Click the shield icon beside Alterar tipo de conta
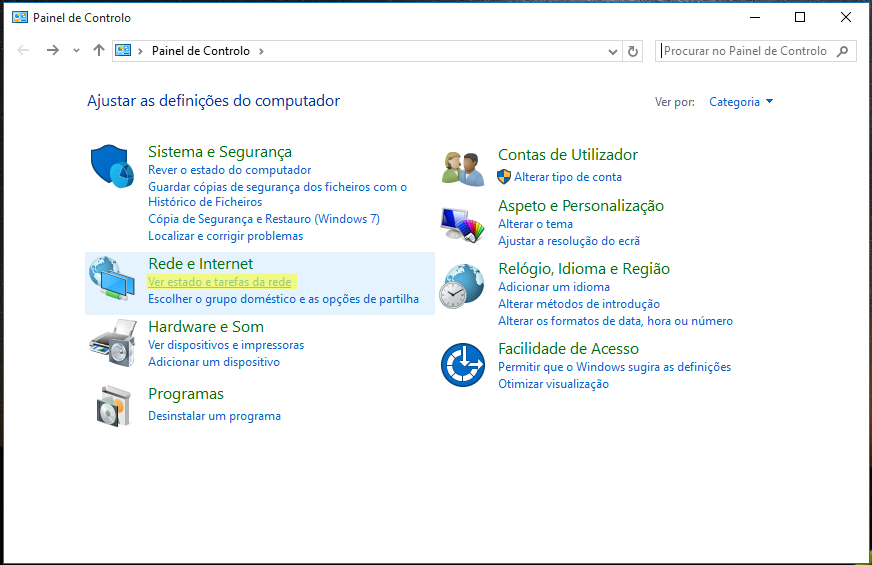872x565 pixels. (x=503, y=177)
